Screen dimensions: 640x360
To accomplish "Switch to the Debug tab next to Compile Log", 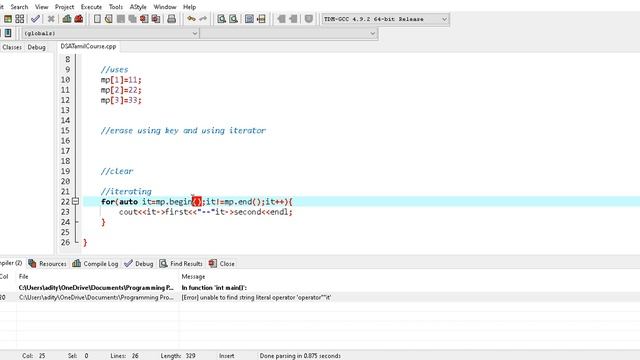I will (139, 264).
